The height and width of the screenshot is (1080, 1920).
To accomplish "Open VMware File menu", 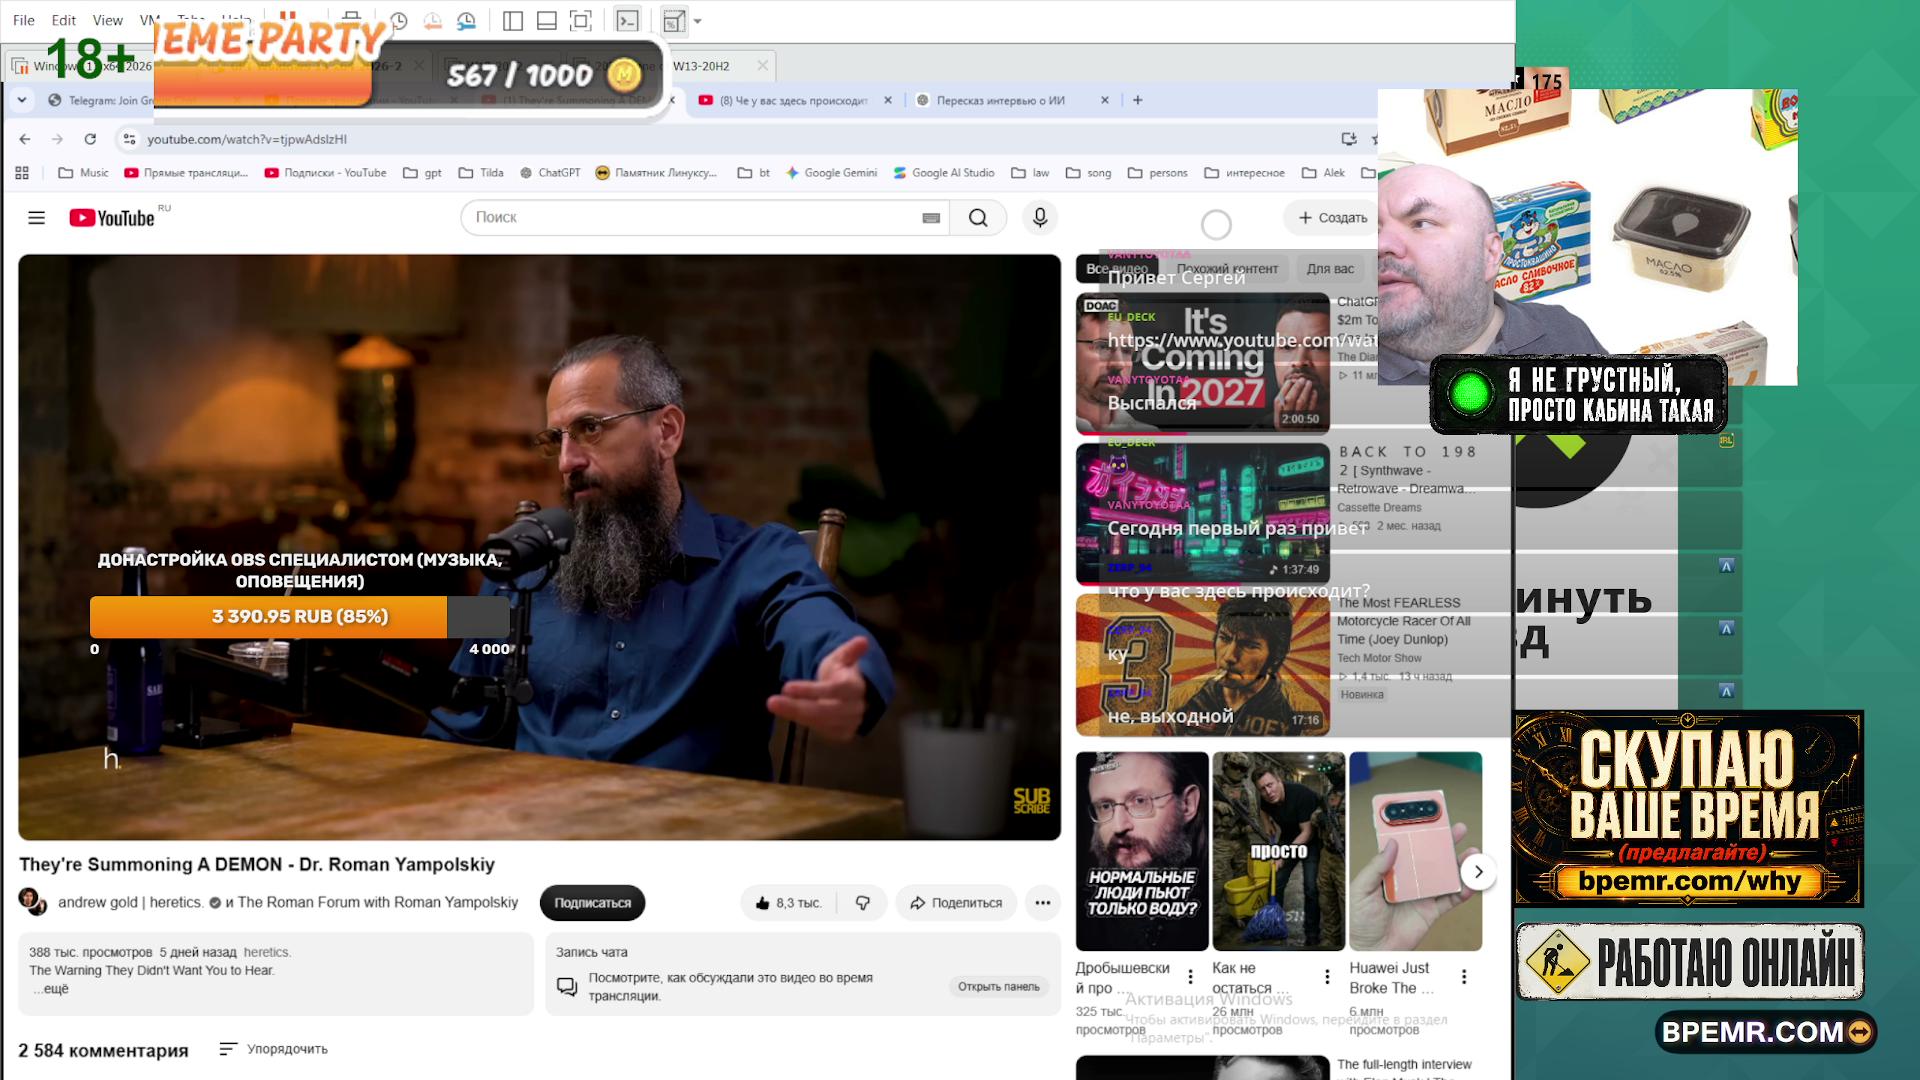I will [24, 20].
